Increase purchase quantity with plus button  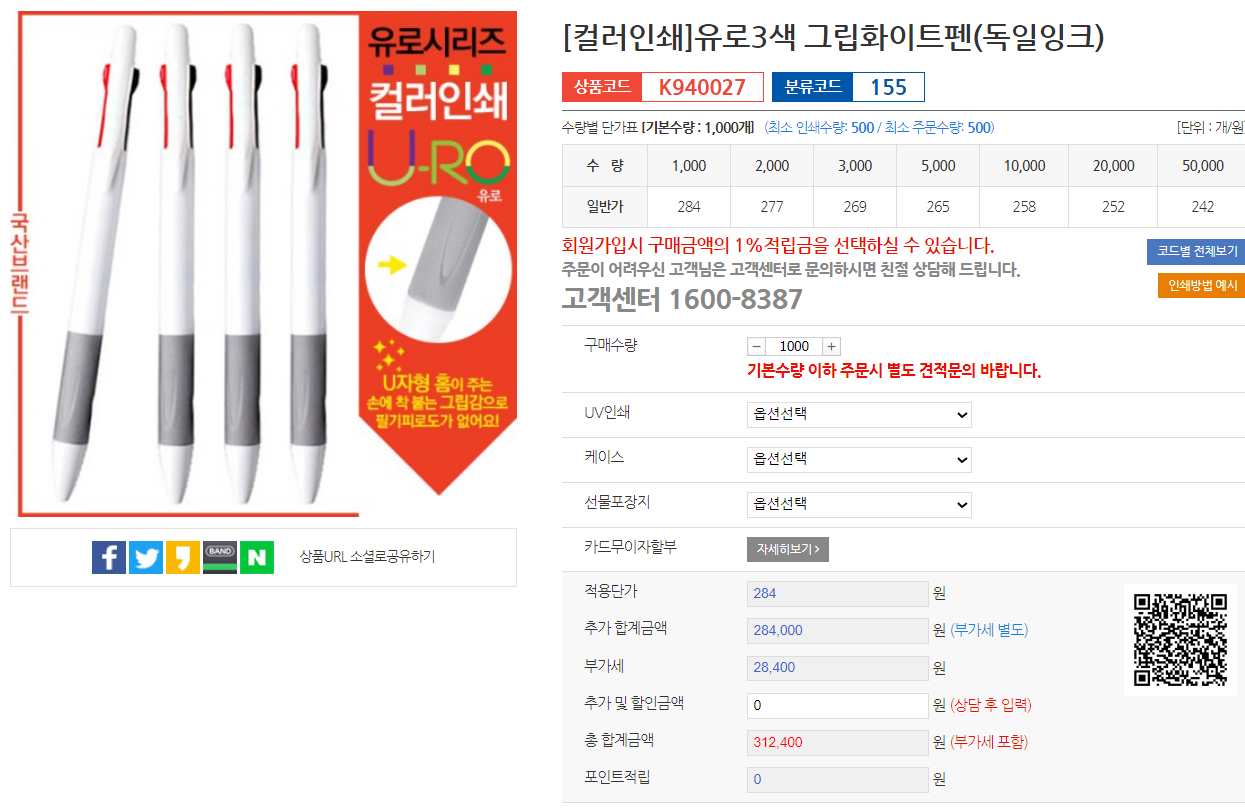point(831,346)
